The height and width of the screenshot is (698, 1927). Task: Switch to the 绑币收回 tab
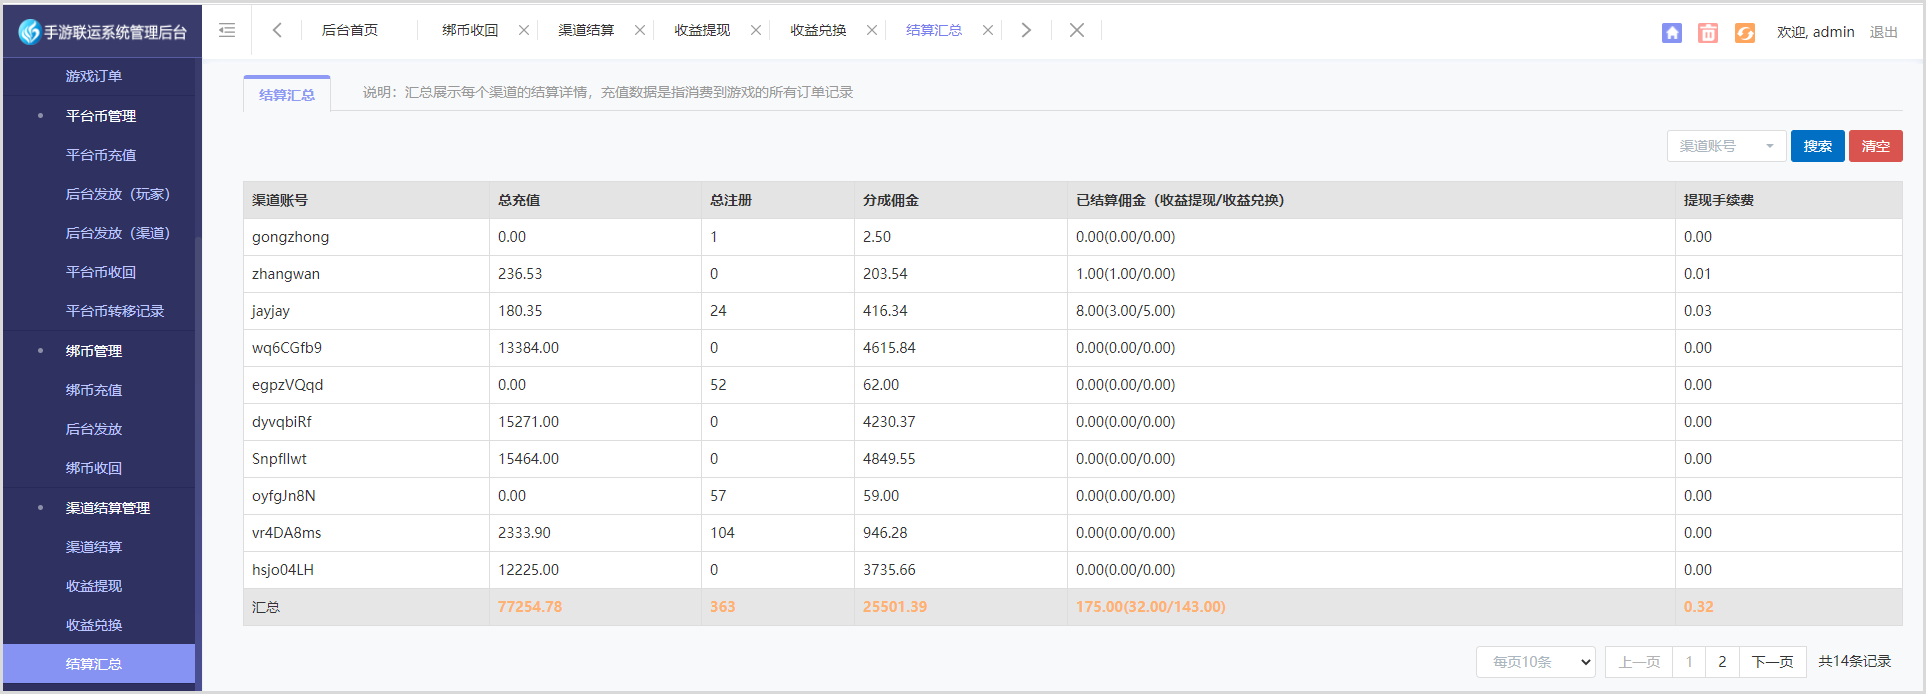[x=470, y=30]
